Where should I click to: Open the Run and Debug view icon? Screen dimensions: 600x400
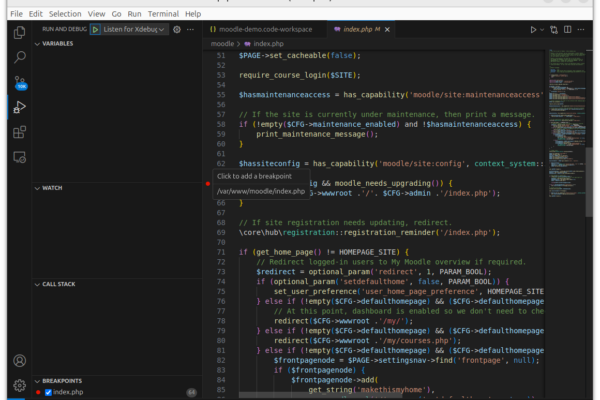[x=20, y=107]
